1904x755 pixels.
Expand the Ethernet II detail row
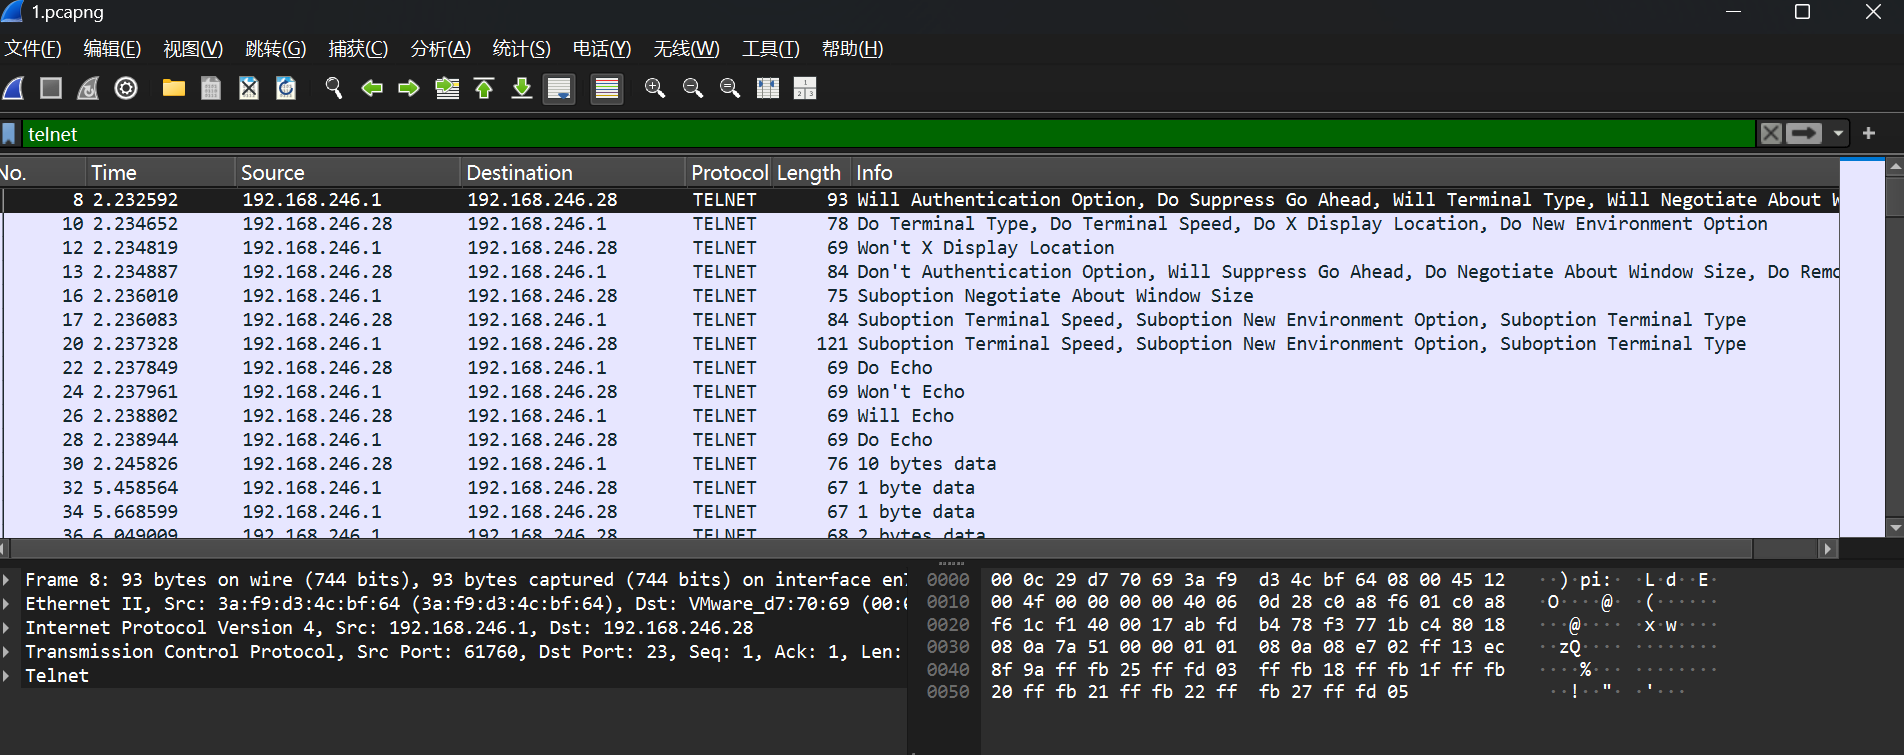click(x=7, y=604)
